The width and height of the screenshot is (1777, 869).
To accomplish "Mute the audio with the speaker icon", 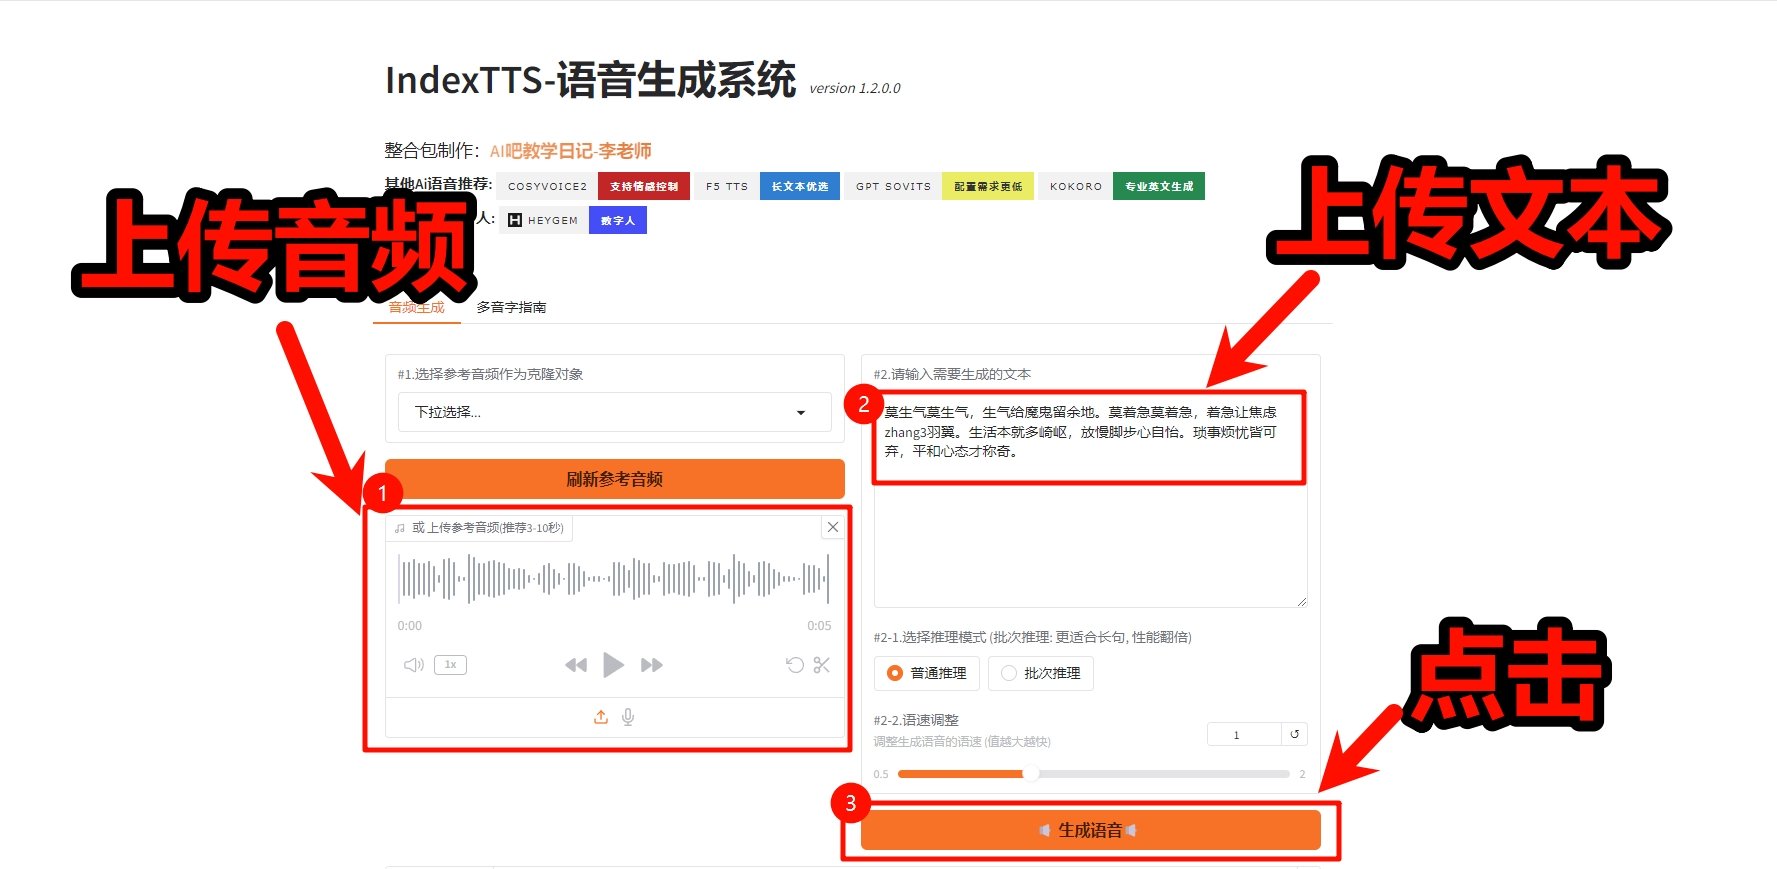I will (413, 665).
